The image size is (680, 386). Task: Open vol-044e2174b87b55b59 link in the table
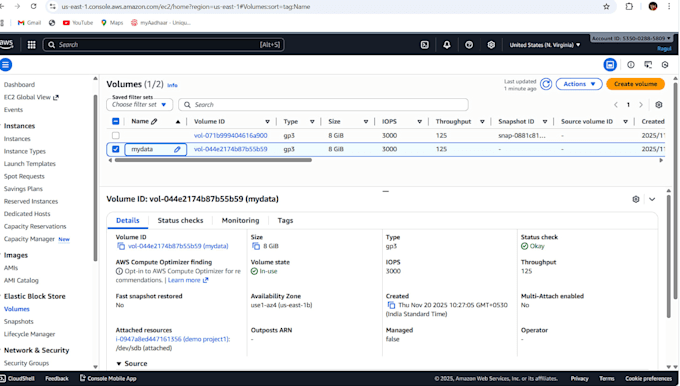tap(231, 149)
